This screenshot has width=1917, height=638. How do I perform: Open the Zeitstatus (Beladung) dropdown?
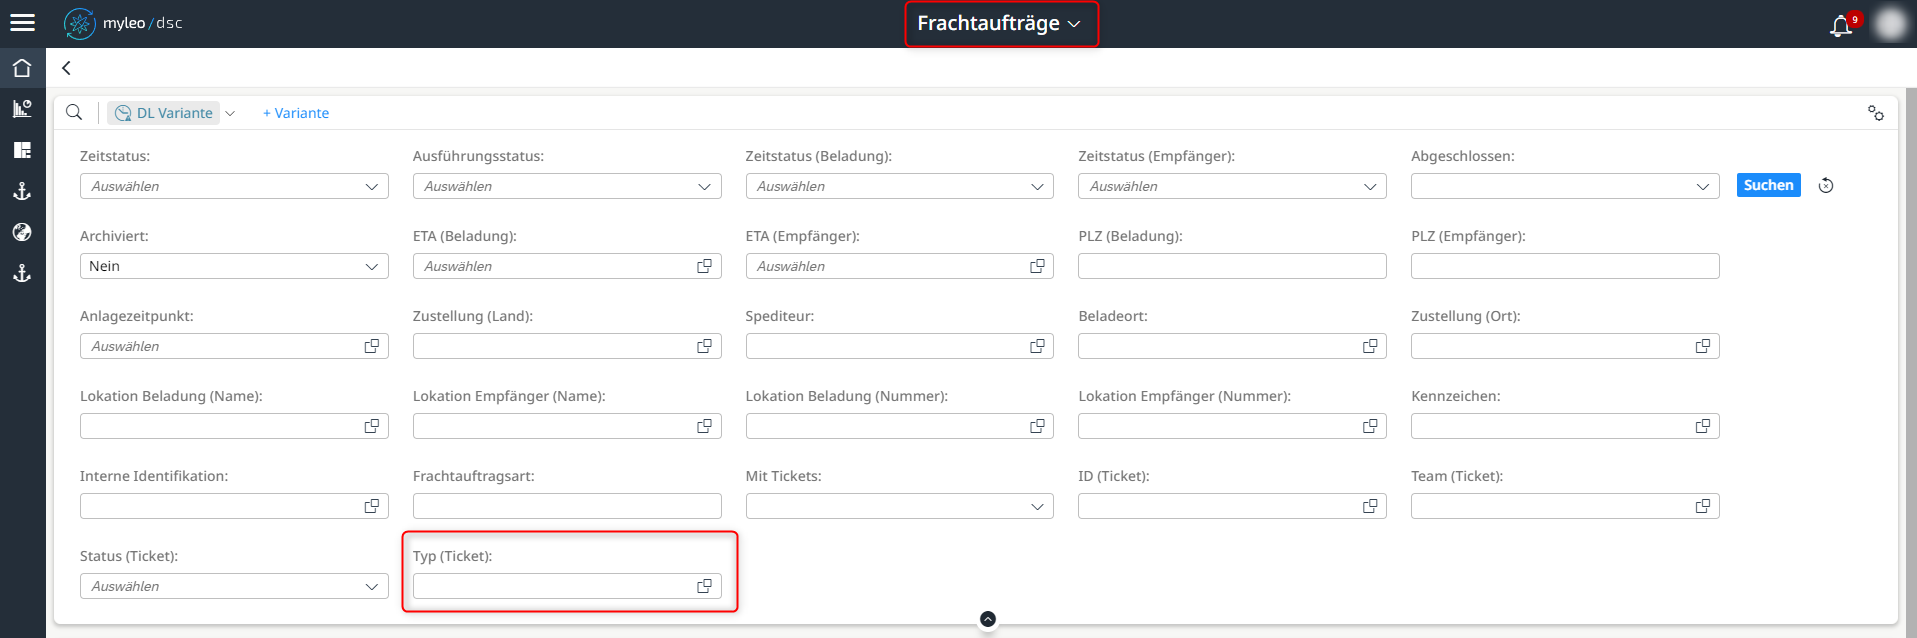[899, 186]
